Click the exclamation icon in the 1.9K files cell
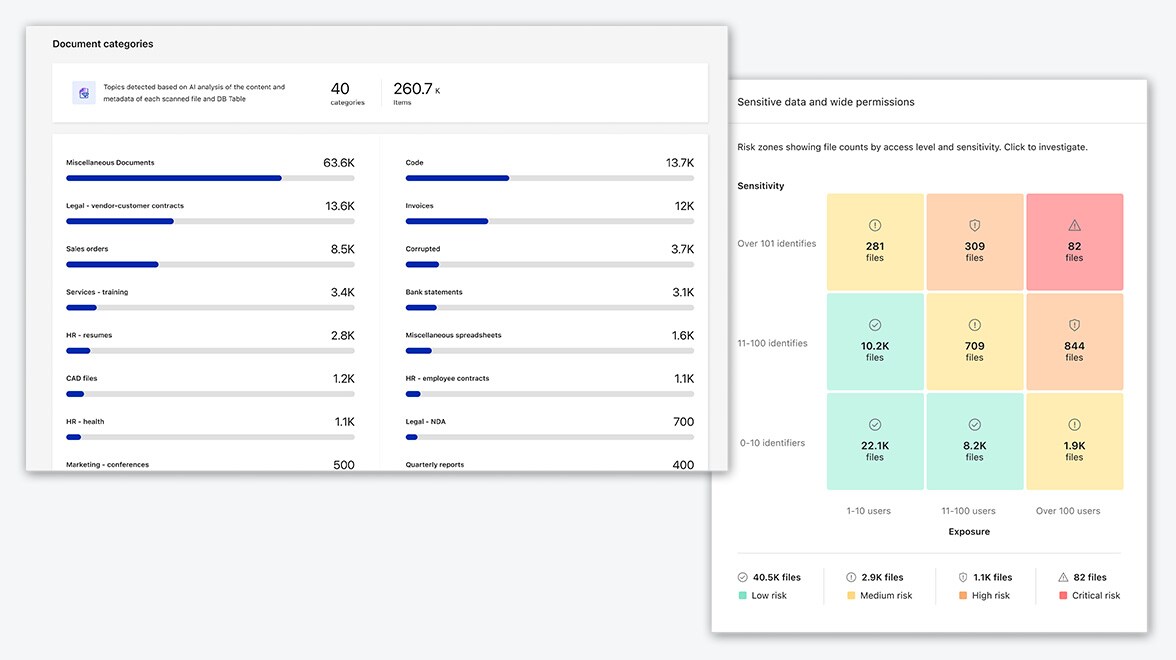Screen dimensions: 1176x660 click(x=1074, y=425)
